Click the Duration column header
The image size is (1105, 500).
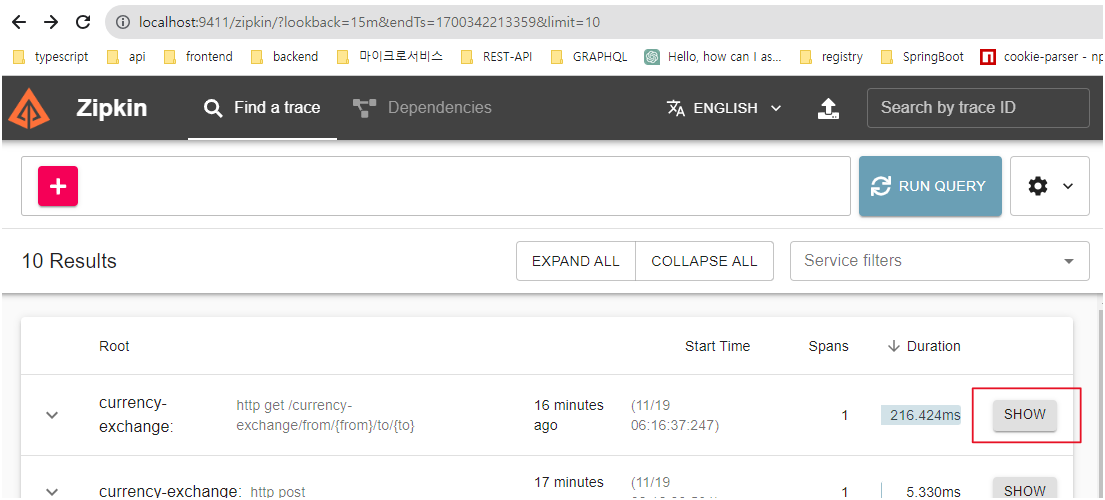[933, 346]
